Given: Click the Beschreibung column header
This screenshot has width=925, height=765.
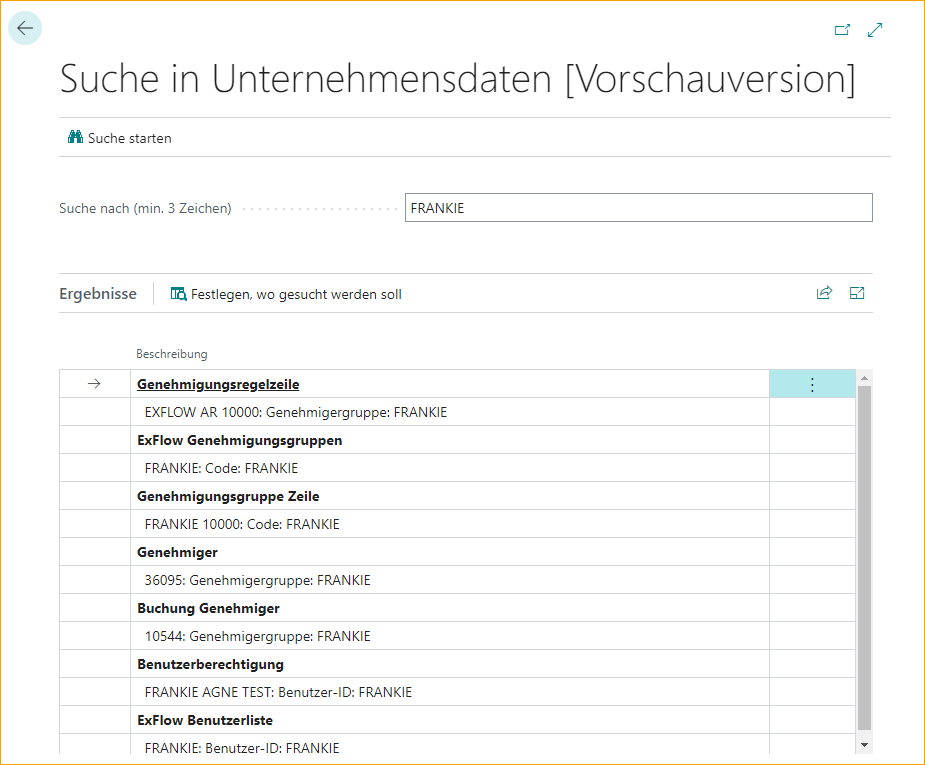Looking at the screenshot, I should (171, 353).
